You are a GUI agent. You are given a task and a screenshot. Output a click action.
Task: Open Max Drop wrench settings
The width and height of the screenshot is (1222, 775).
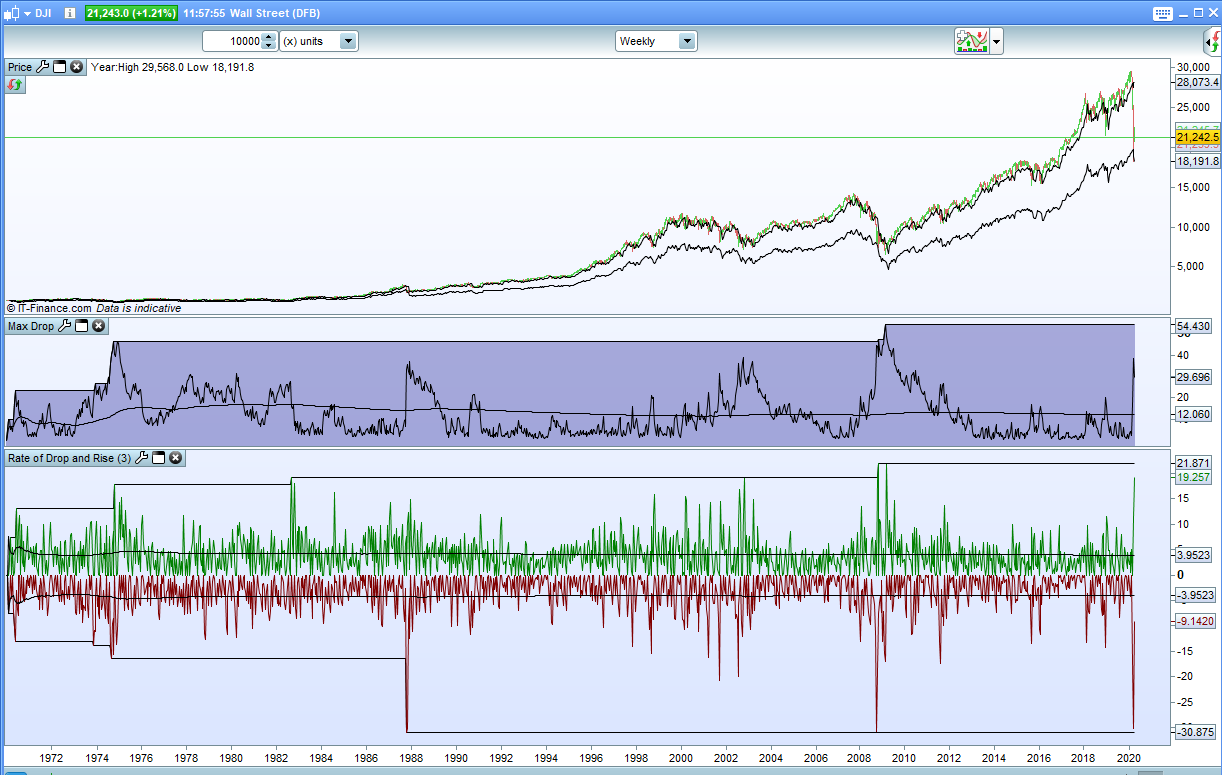64,326
